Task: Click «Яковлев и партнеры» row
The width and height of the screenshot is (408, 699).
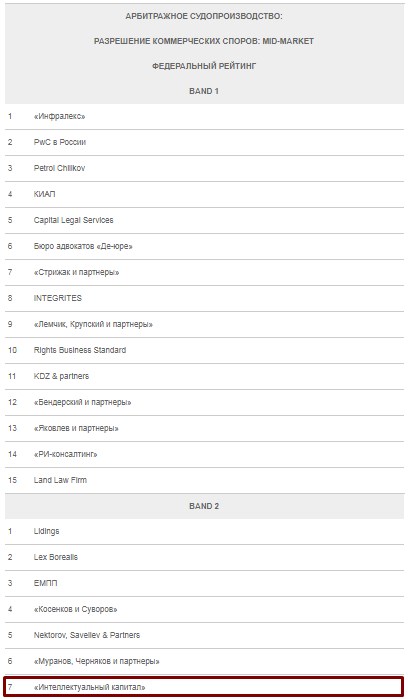Action: coord(204,428)
